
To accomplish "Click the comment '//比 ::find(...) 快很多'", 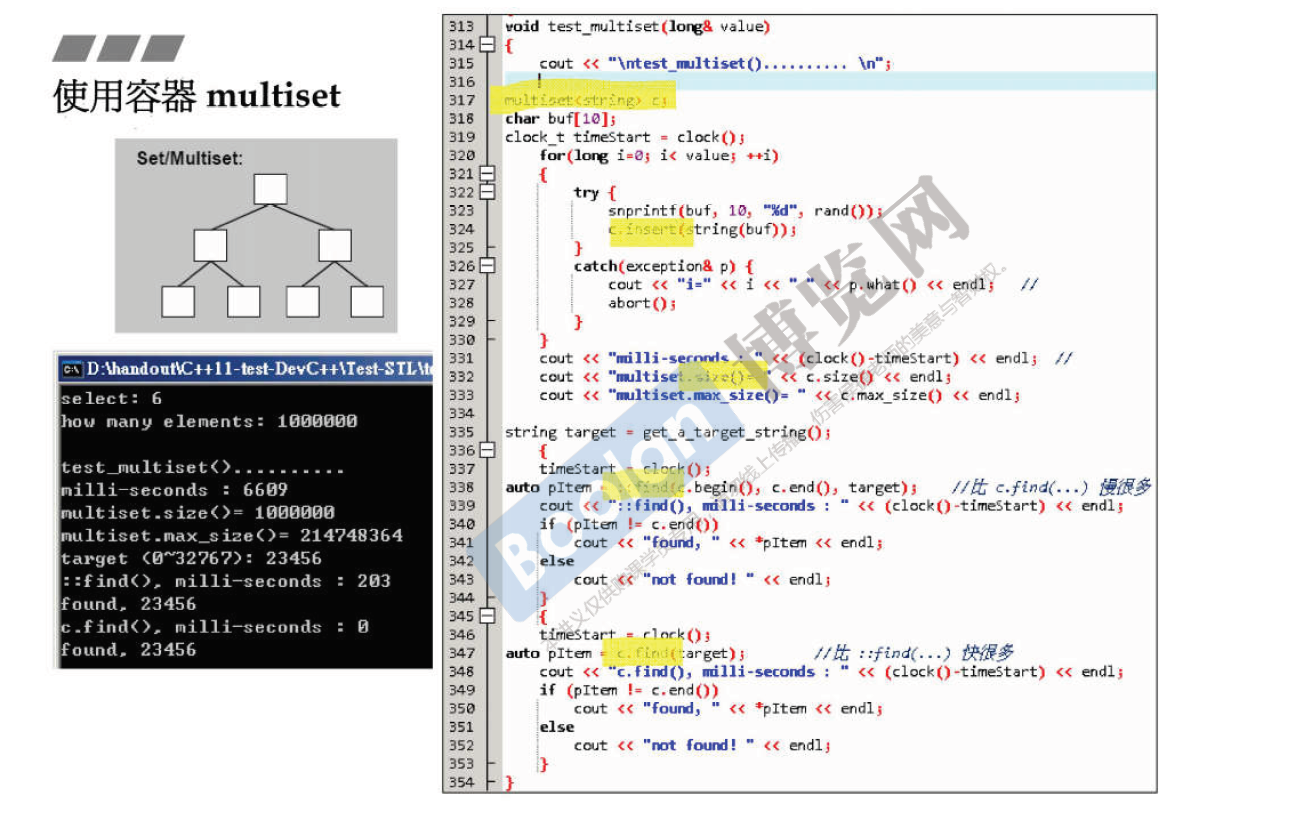I will [914, 653].
